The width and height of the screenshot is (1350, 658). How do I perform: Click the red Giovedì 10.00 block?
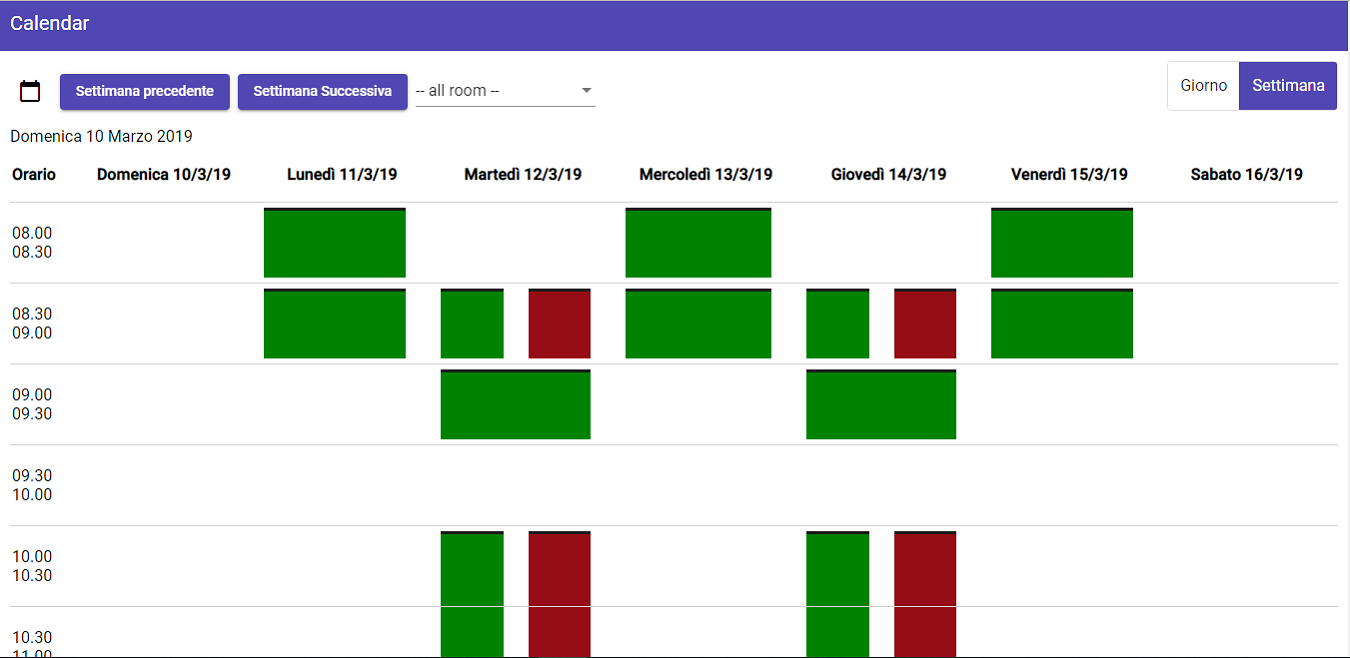coord(924,570)
